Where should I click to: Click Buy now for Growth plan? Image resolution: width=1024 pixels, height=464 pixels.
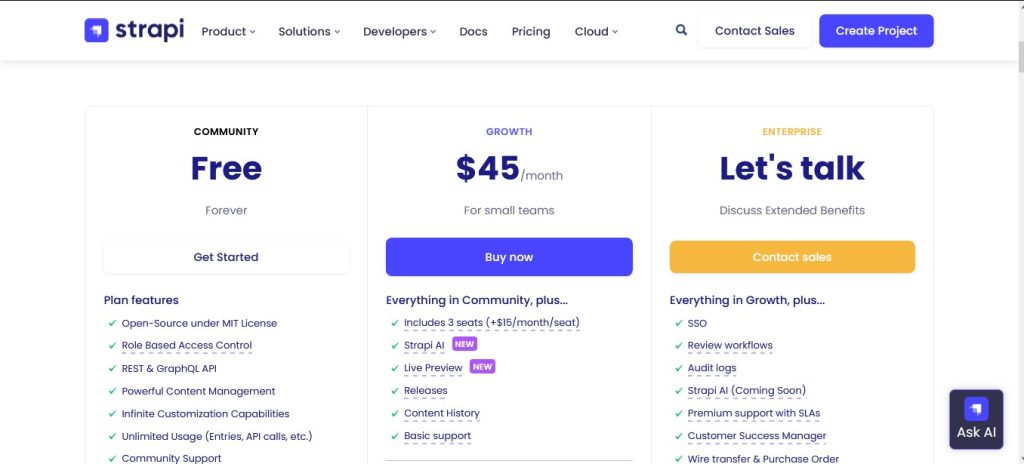(509, 257)
